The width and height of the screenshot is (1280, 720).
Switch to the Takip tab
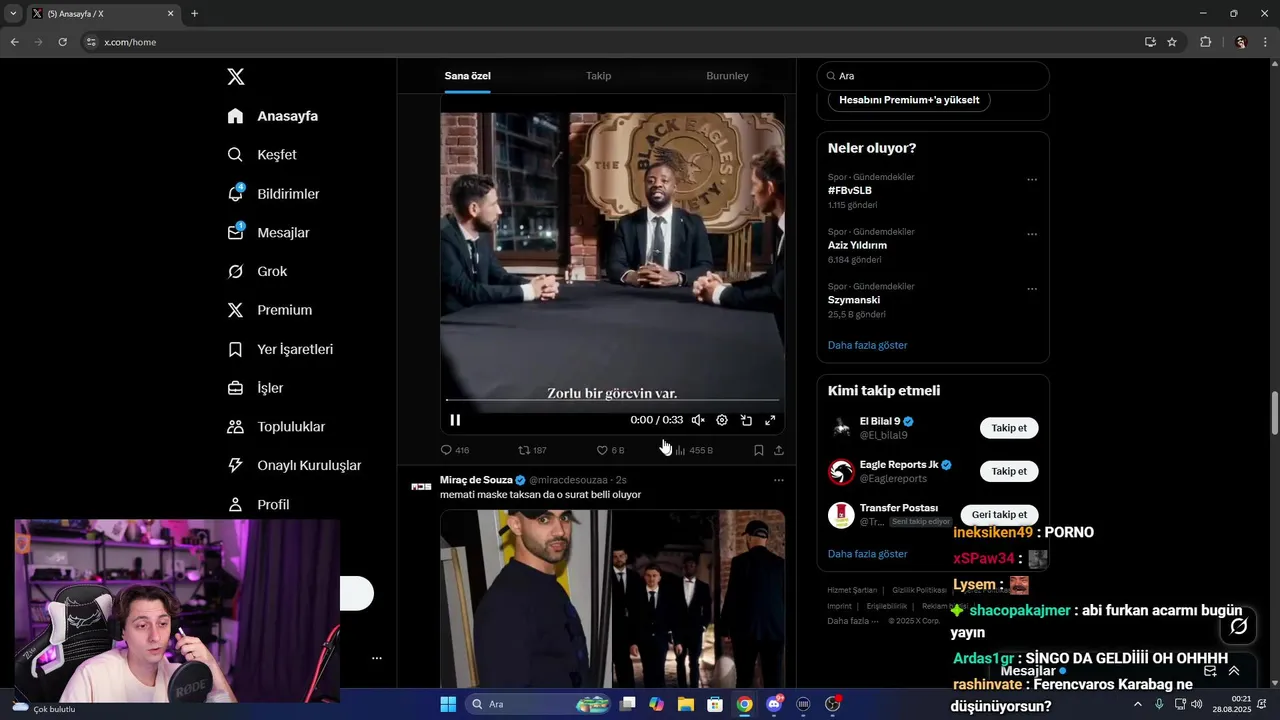pyautogui.click(x=598, y=76)
